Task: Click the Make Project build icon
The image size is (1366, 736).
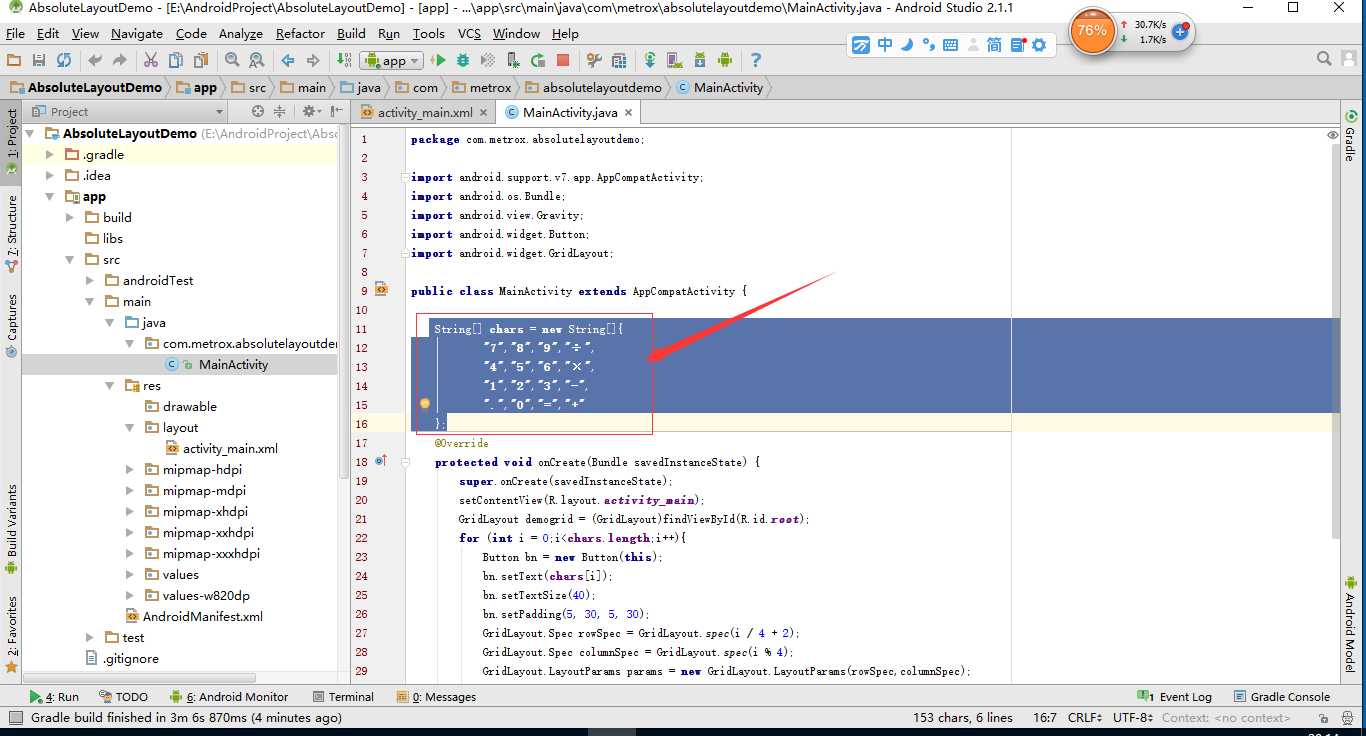Action: point(344,61)
